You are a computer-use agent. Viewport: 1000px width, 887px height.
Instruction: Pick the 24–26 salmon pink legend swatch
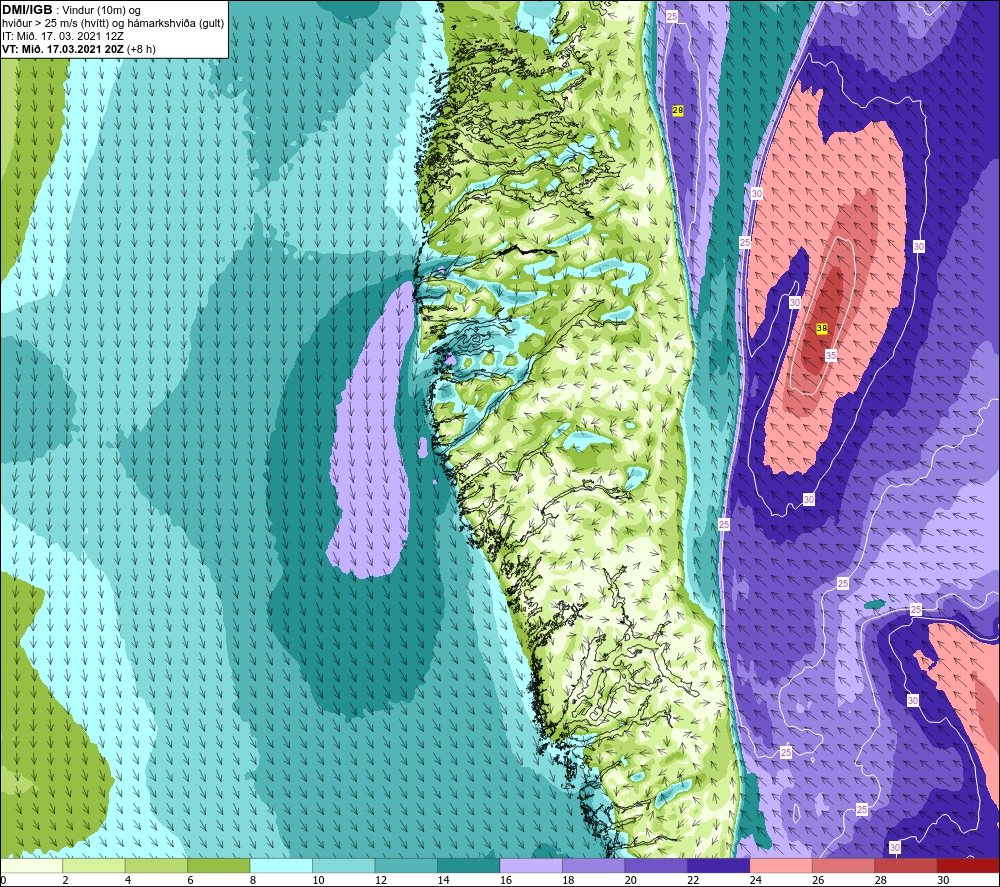coord(781,866)
